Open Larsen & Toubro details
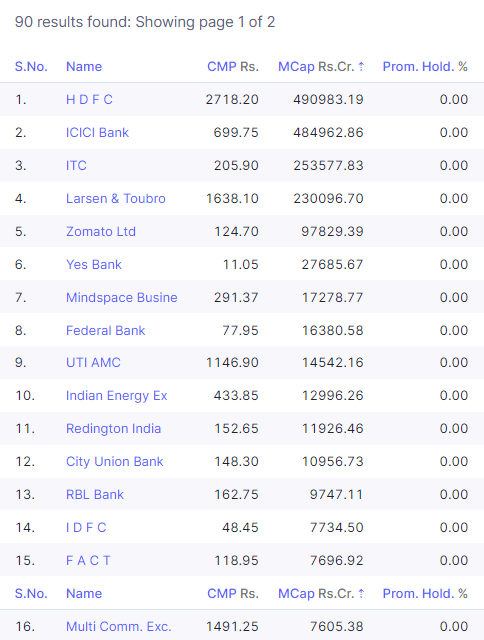This screenshot has height=640, width=484. (x=115, y=199)
